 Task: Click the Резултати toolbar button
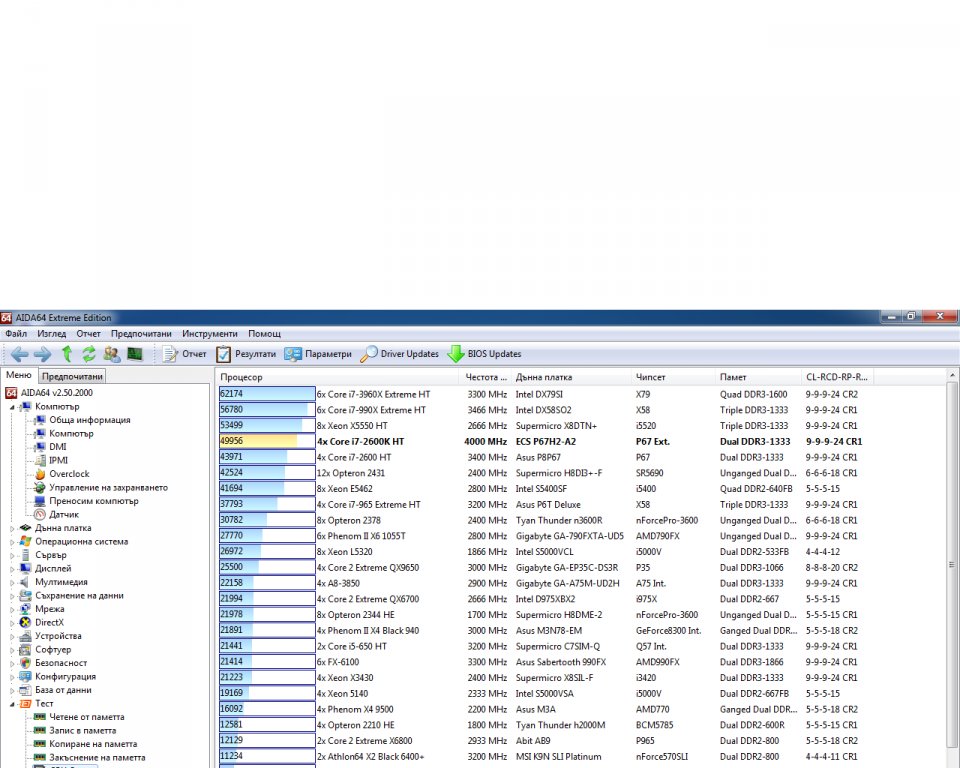246,354
